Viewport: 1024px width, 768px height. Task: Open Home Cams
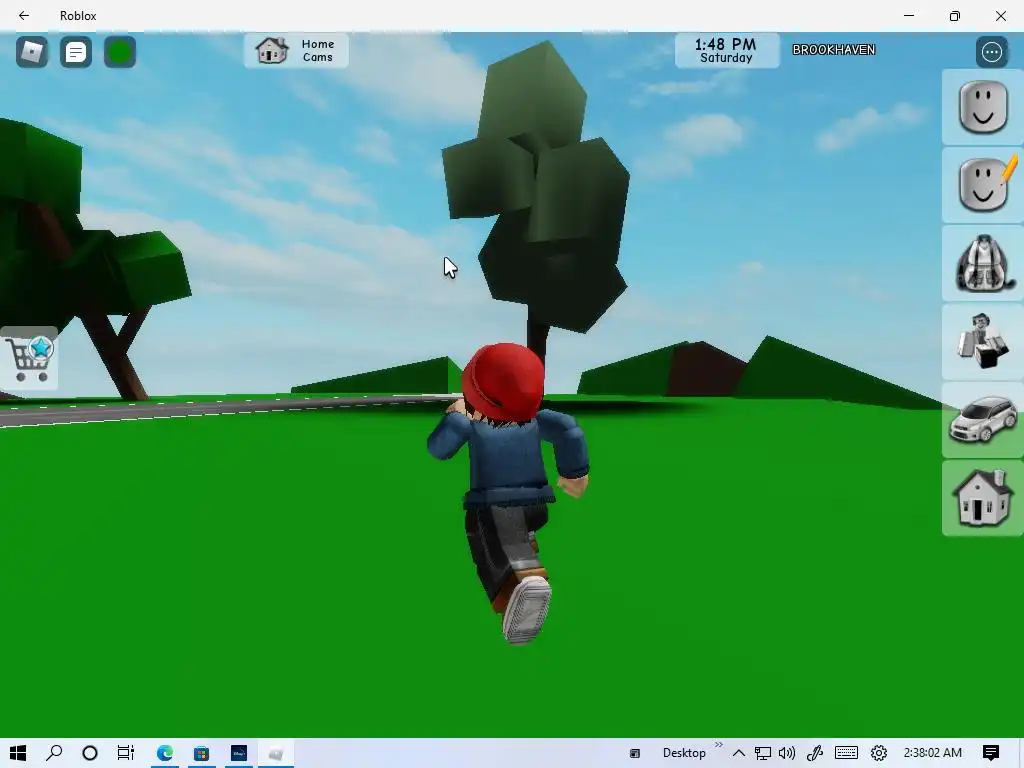pos(296,50)
